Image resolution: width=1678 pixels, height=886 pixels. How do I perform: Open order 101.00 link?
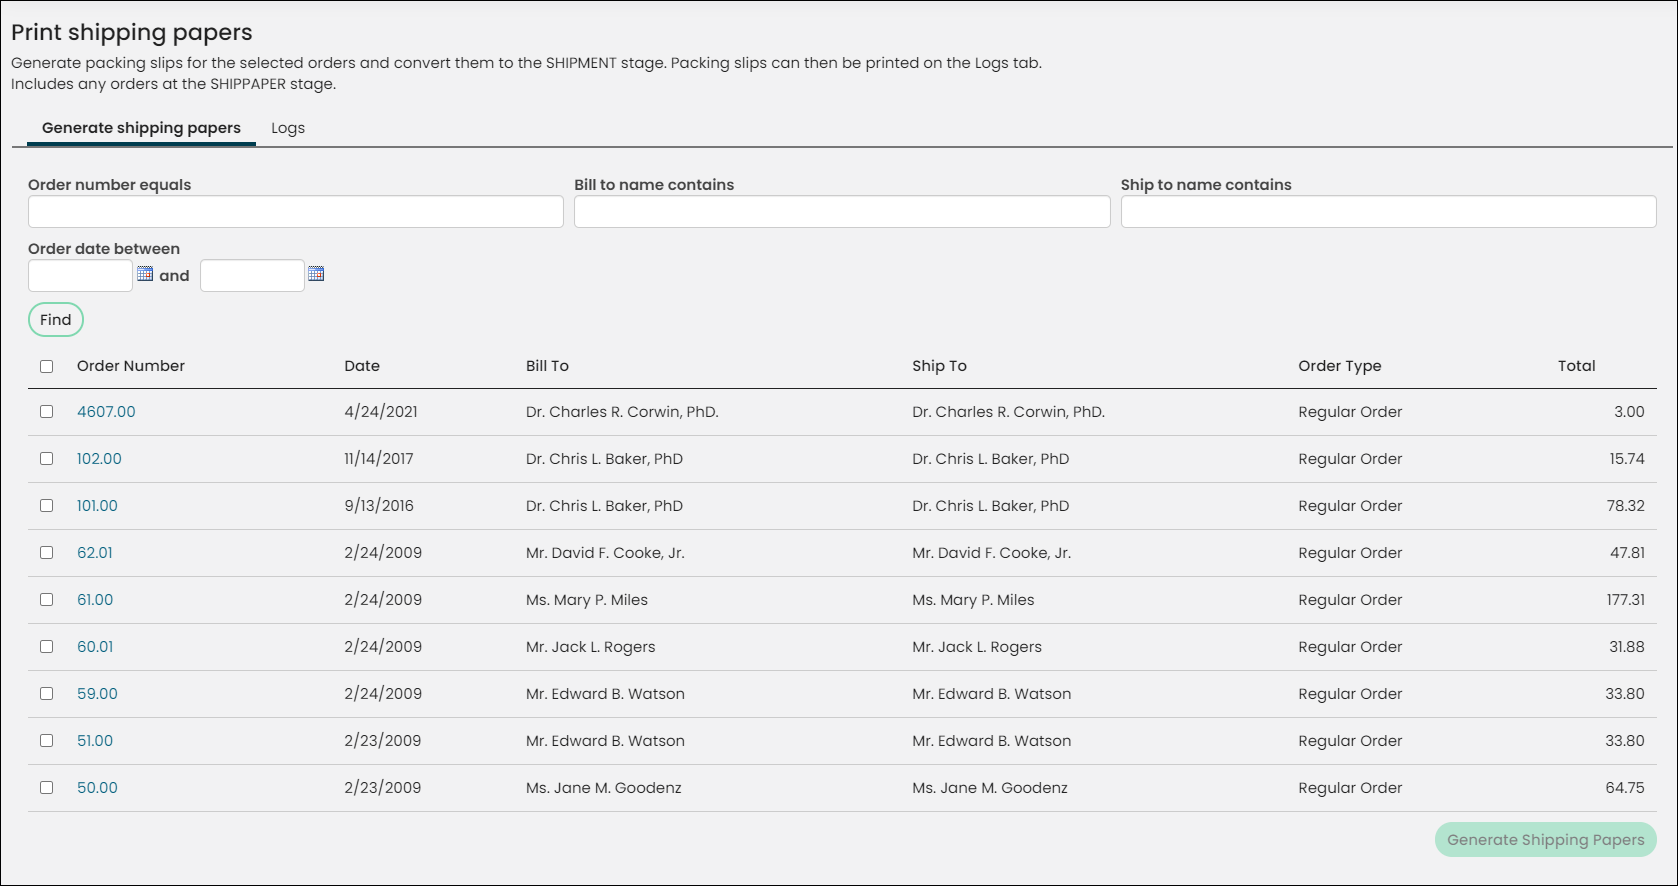(97, 506)
